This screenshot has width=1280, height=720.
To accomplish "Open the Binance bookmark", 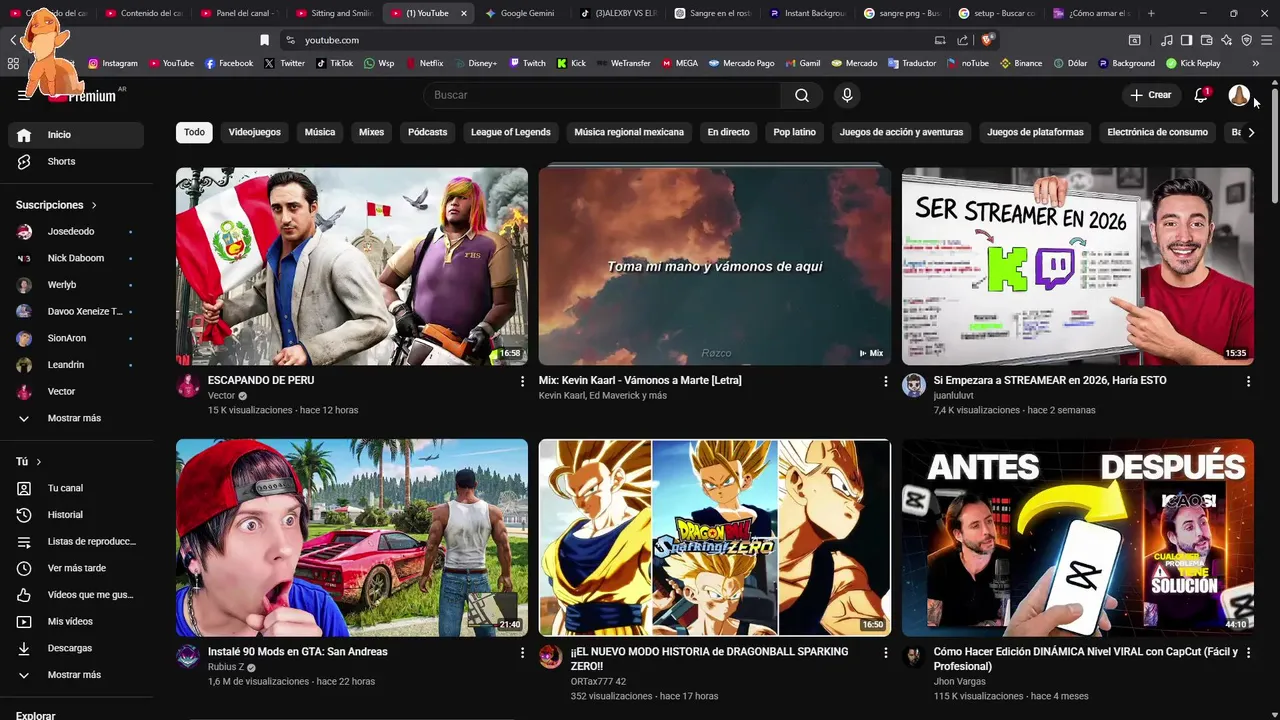I will pos(1021,63).
